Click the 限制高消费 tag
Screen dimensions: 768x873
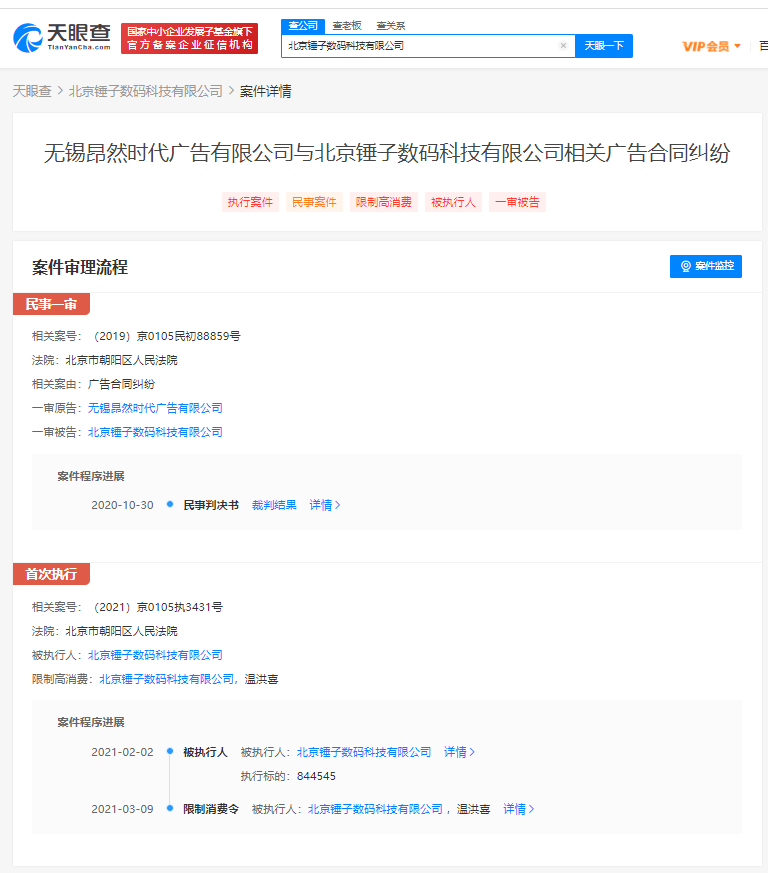coord(383,202)
